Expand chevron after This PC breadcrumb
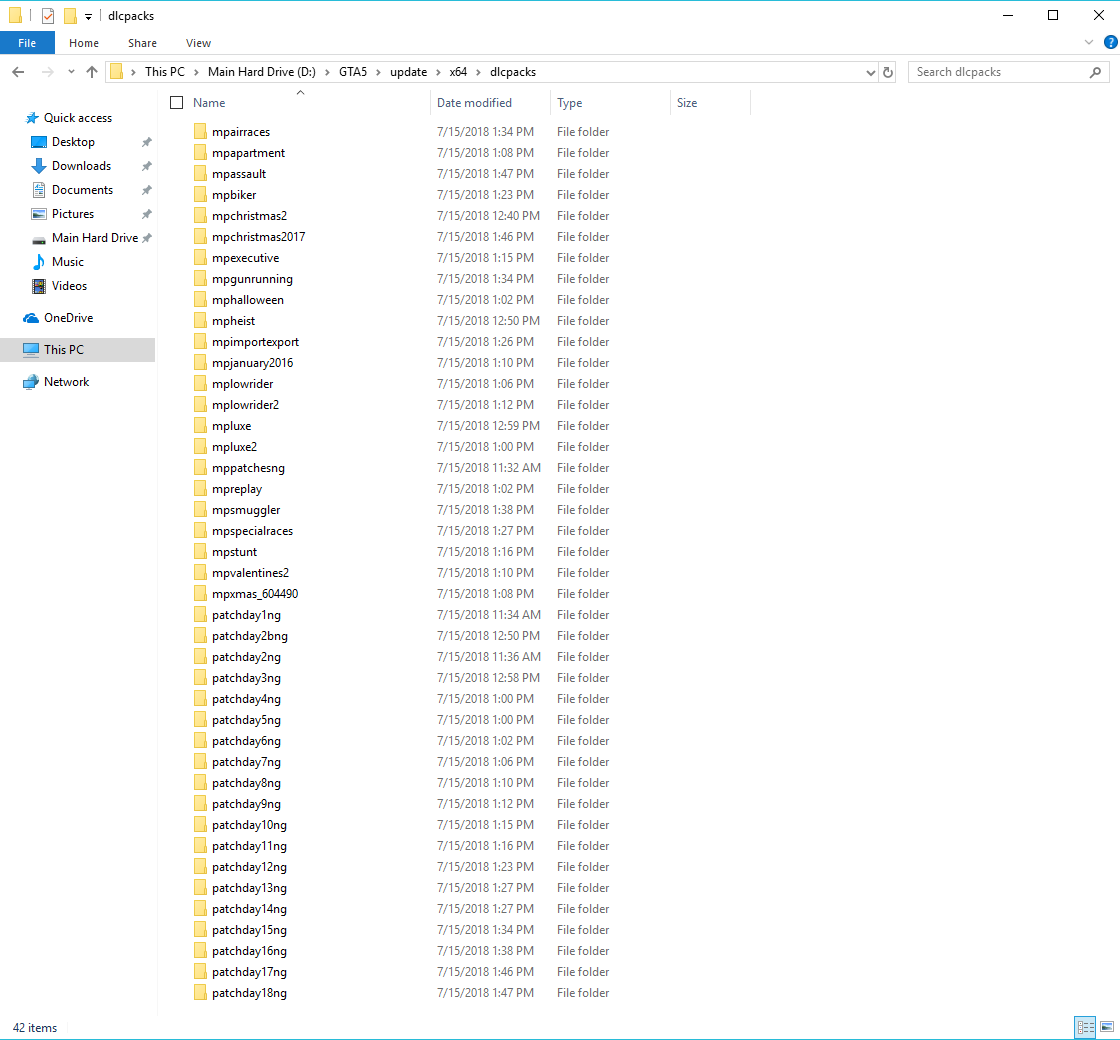The image size is (1120, 1040). [x=196, y=72]
